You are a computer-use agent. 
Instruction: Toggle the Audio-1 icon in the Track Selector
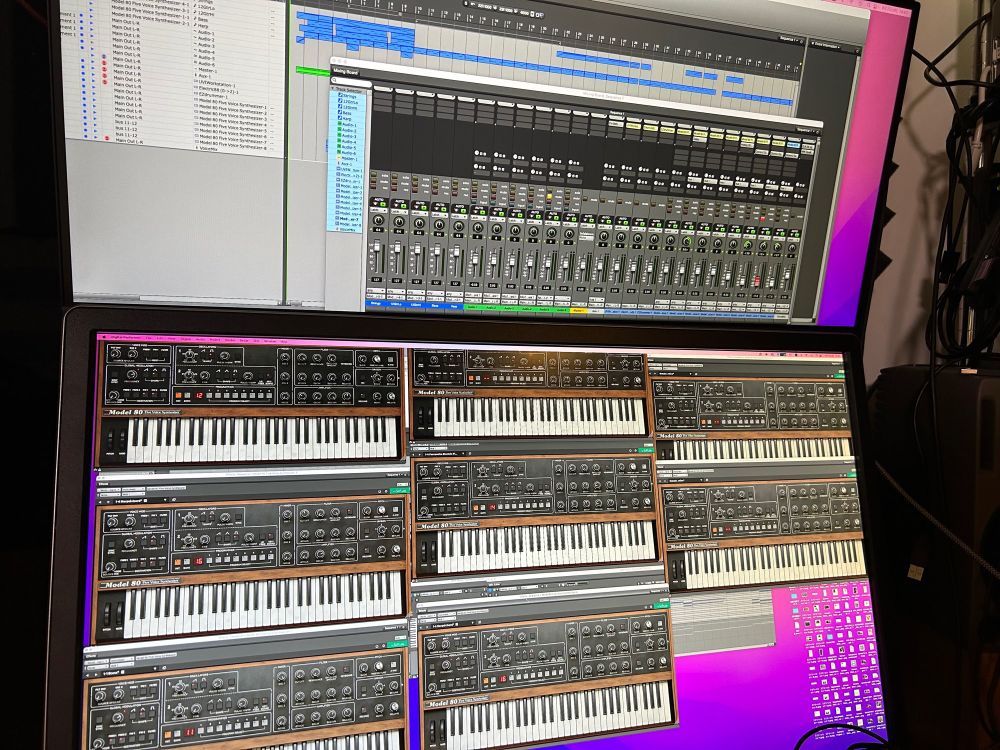pos(339,124)
